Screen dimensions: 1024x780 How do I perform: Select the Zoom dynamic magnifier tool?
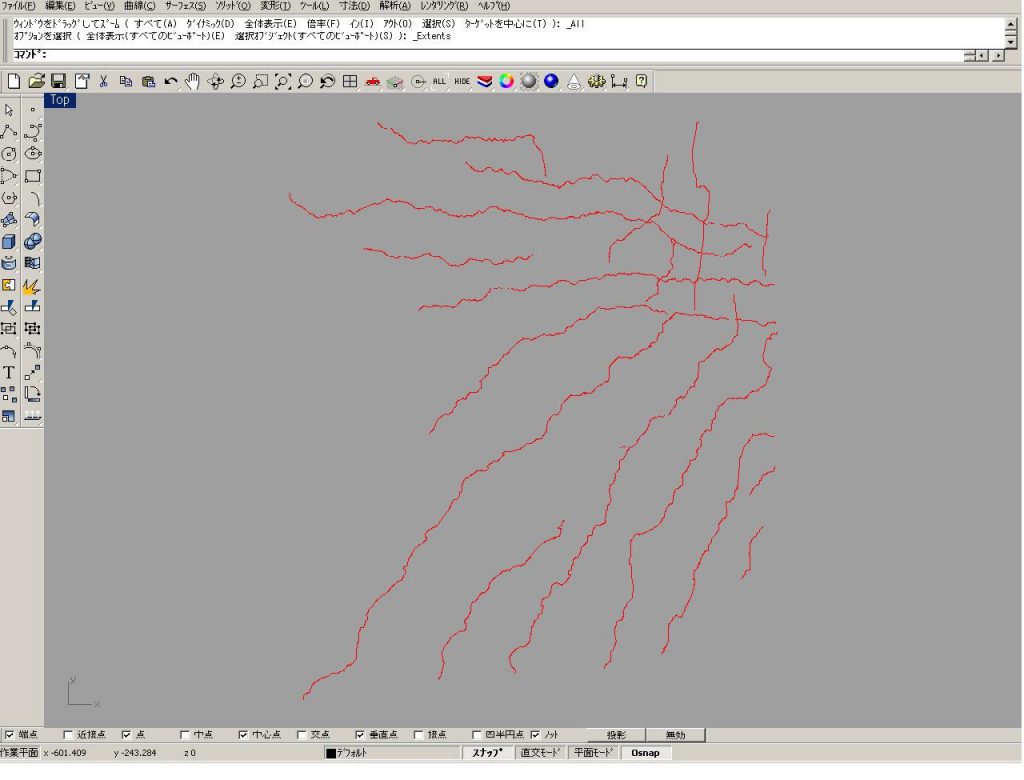coord(238,81)
